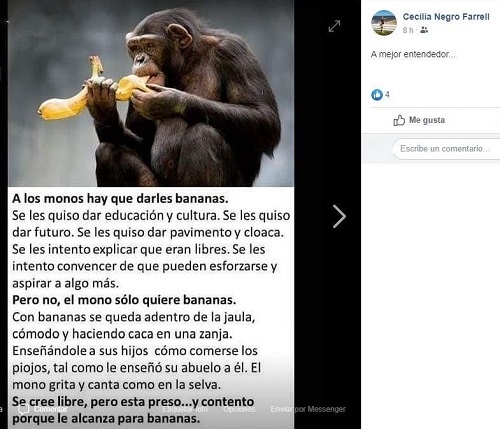Viewport: 500px width, 429px height.
Task: Click the chimpanzee eating banana photo
Action: coord(151,93)
